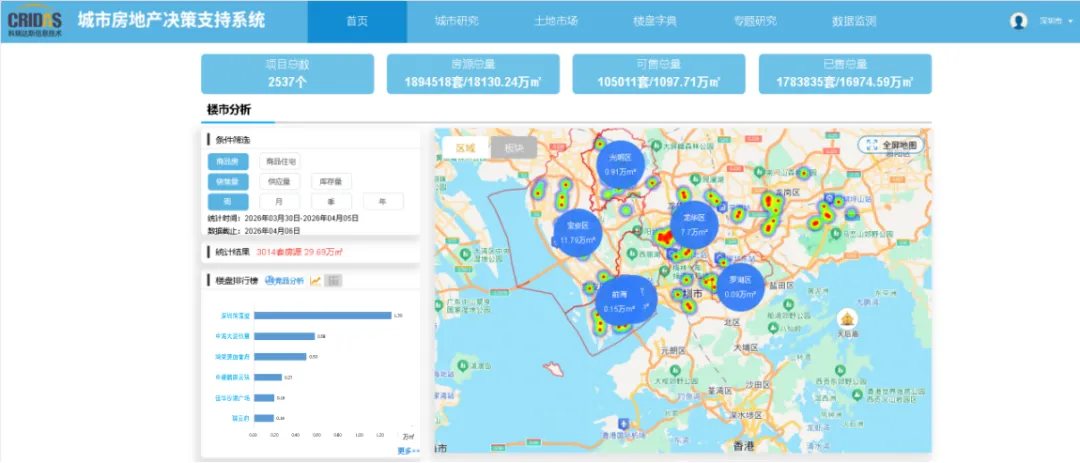This screenshot has width=1080, height=463.
Task: Select the highlighted metric filter left of 供应量
Action: pos(228,182)
